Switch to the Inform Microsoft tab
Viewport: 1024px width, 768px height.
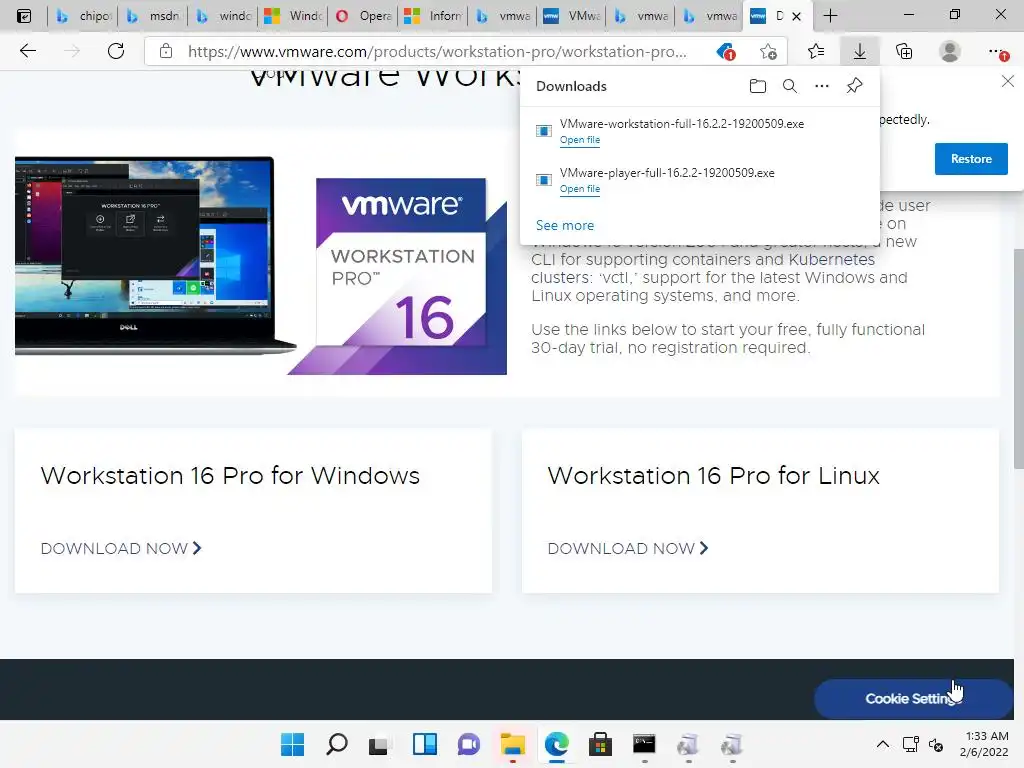pyautogui.click(x=433, y=16)
